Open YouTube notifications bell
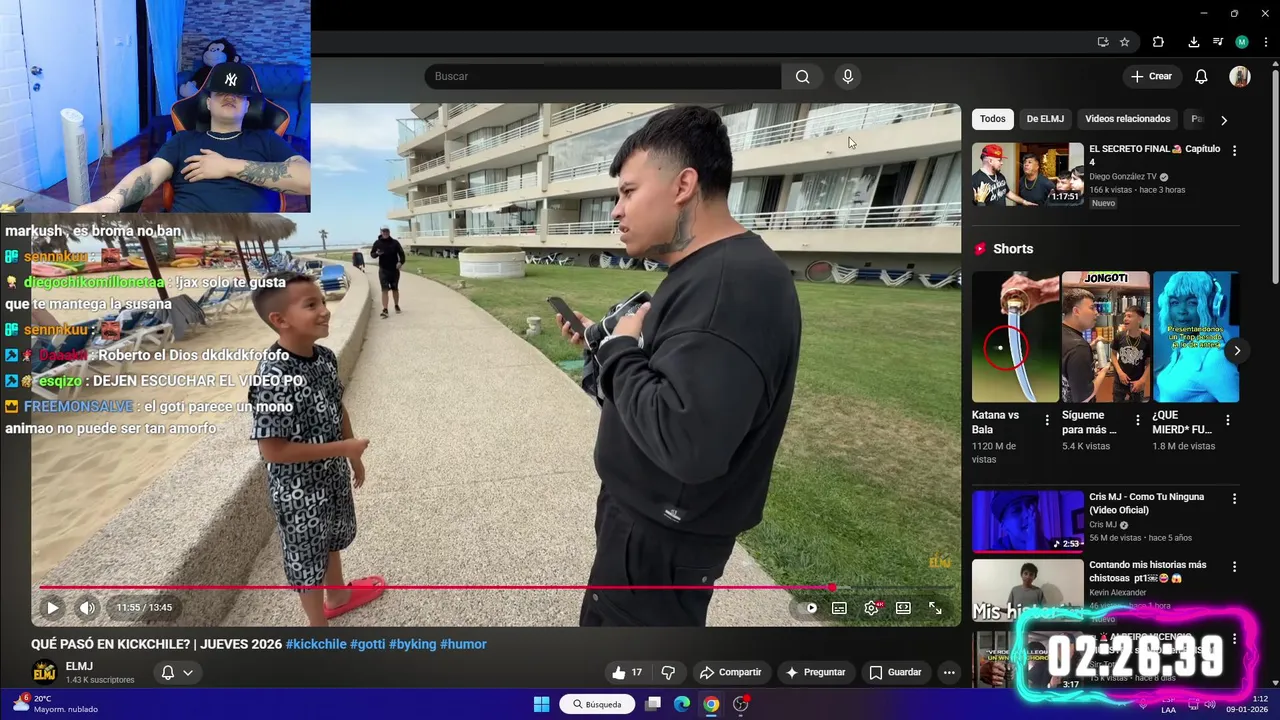This screenshot has height=720, width=1280. (x=1201, y=76)
